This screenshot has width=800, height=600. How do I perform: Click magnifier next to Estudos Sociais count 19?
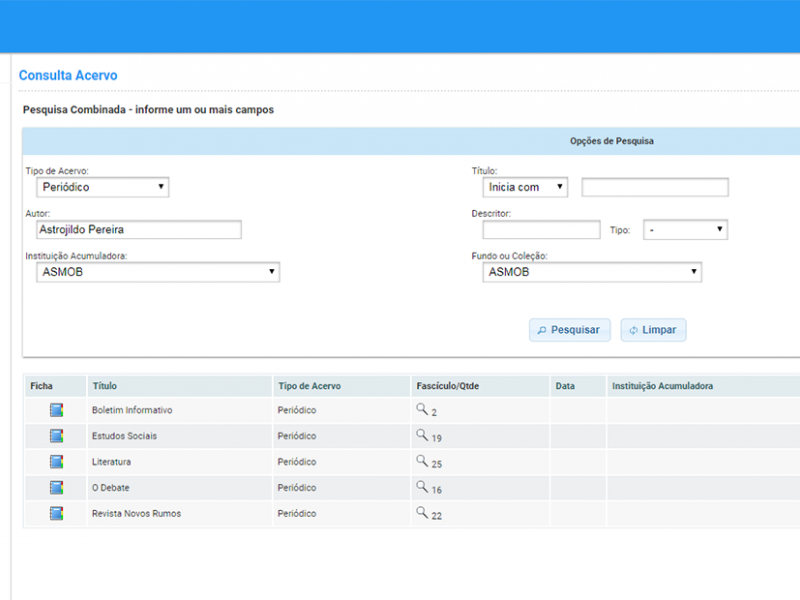point(422,435)
